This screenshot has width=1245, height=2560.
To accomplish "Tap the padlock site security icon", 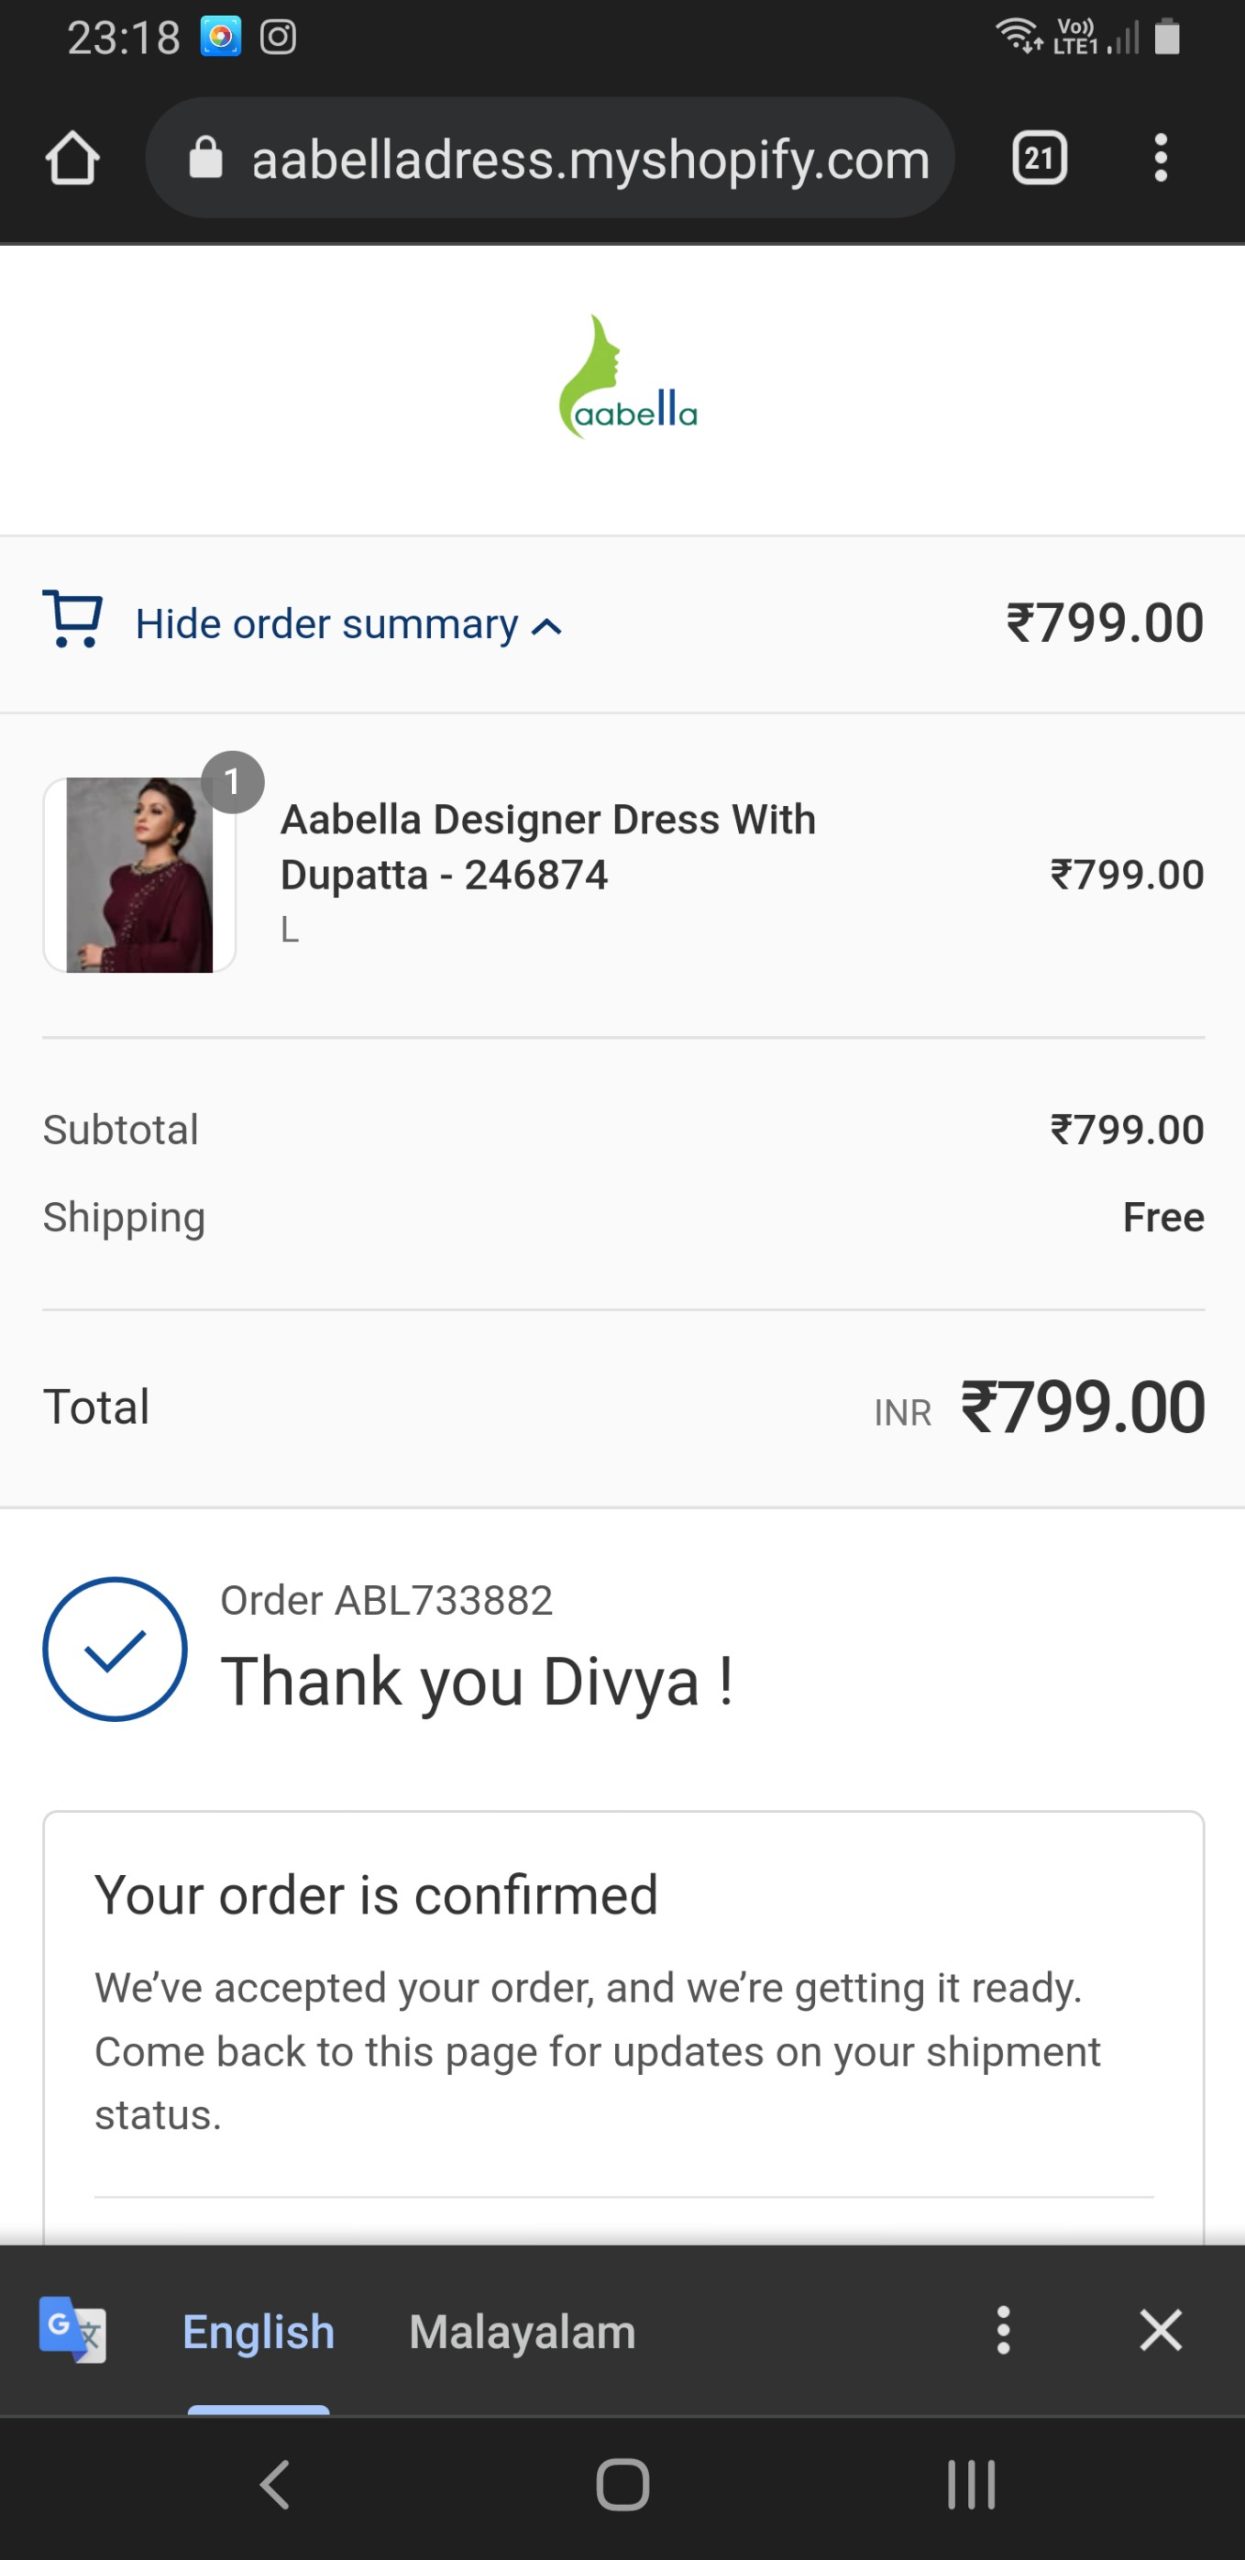I will 206,158.
